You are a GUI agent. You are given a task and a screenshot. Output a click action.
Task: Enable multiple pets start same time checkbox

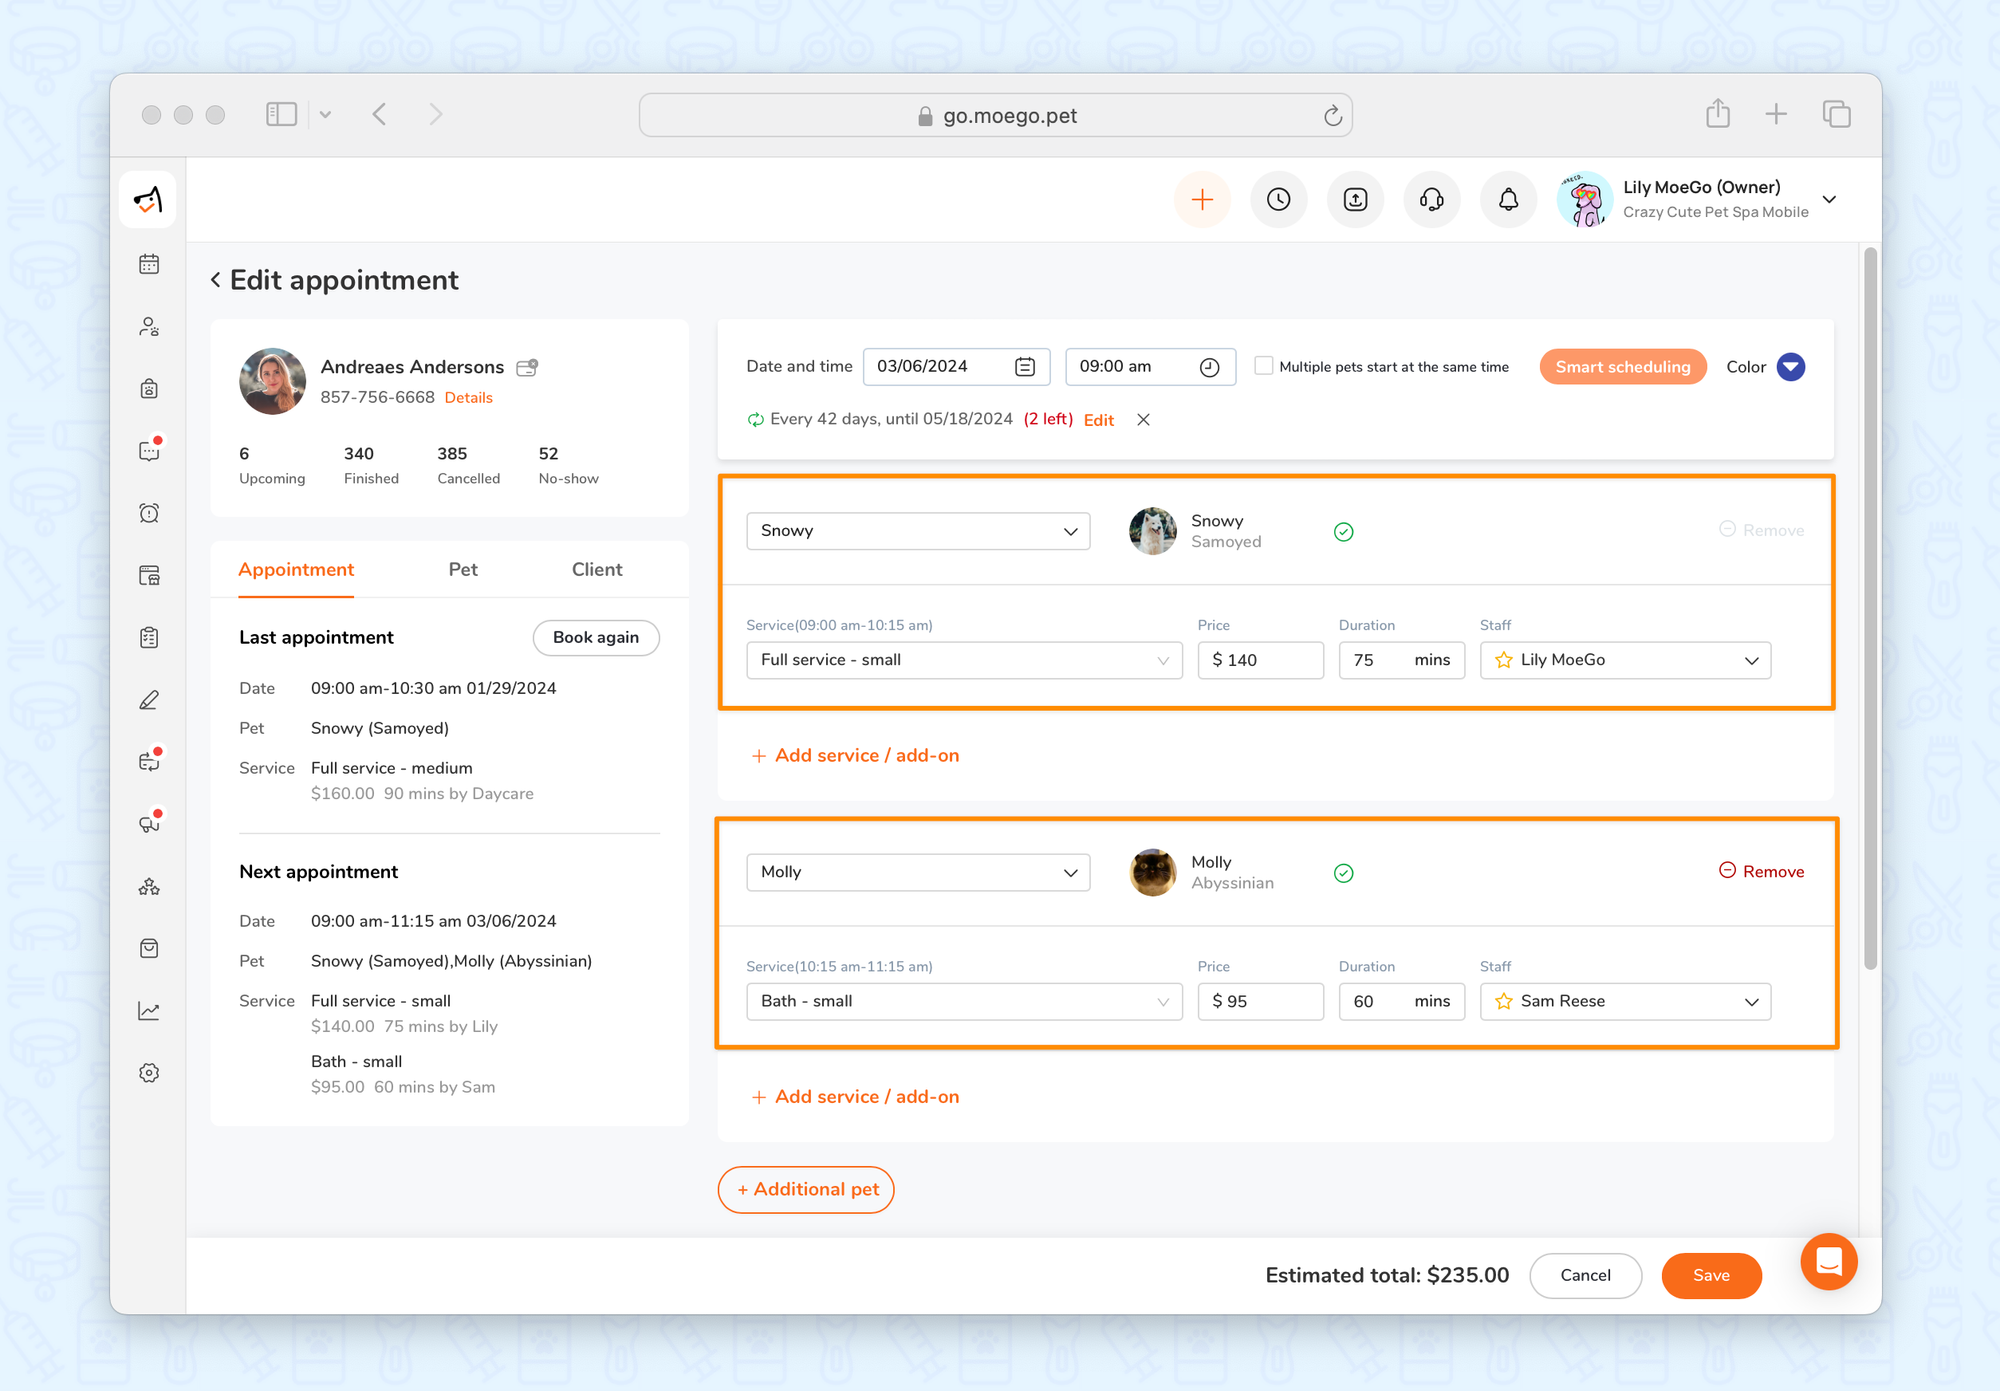pos(1264,366)
